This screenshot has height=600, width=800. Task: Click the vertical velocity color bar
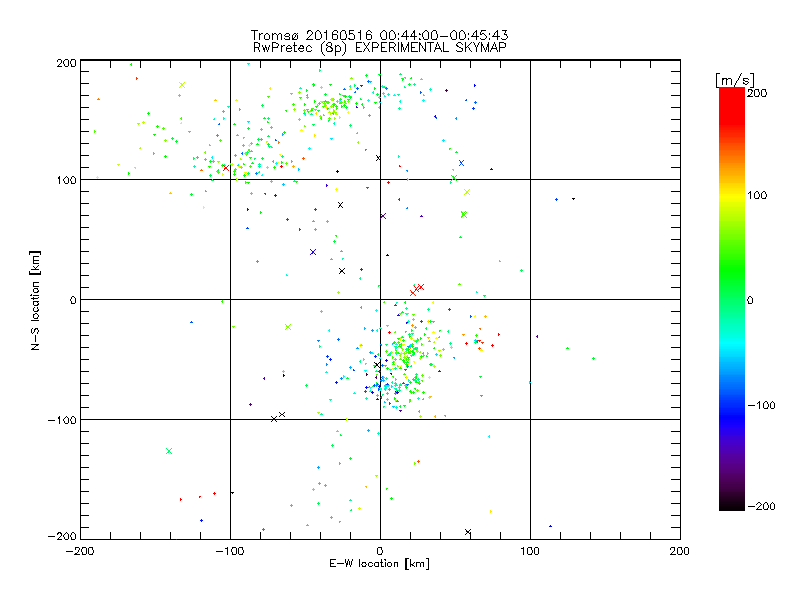tap(732, 299)
